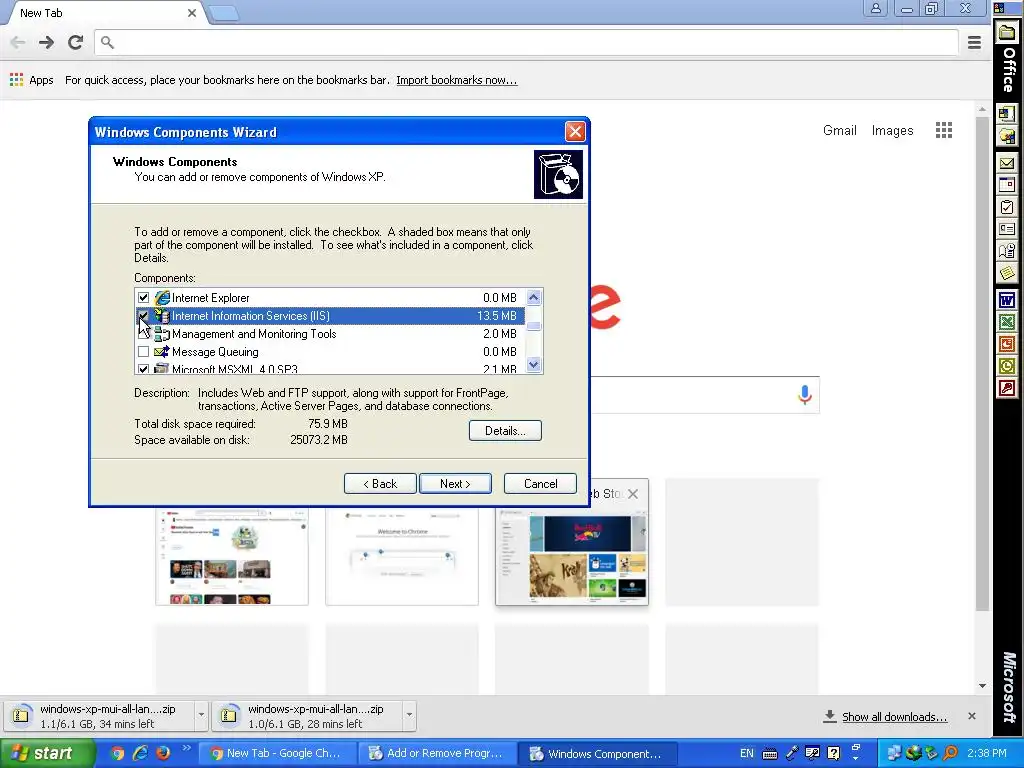Click the New Appointment calendar icon

point(1006,185)
